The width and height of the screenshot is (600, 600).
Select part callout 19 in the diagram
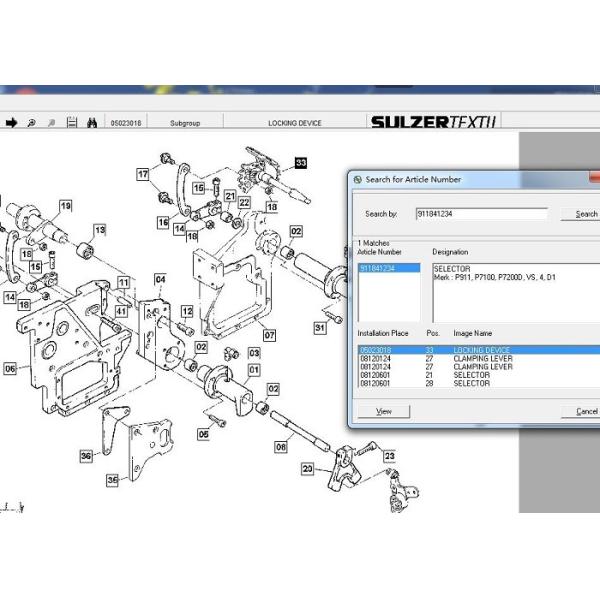(x=66, y=206)
